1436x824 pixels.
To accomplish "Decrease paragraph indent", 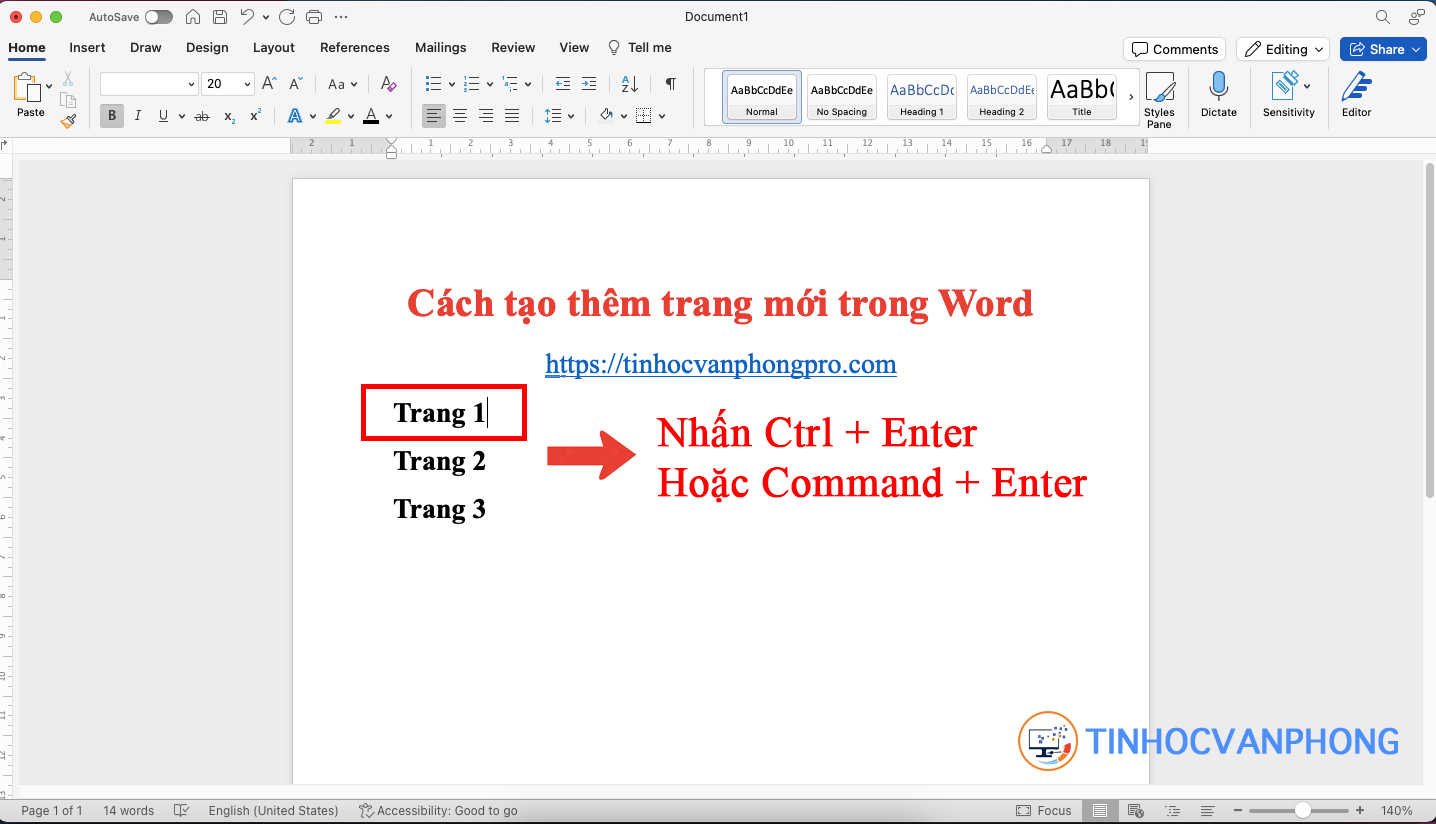I will point(563,84).
